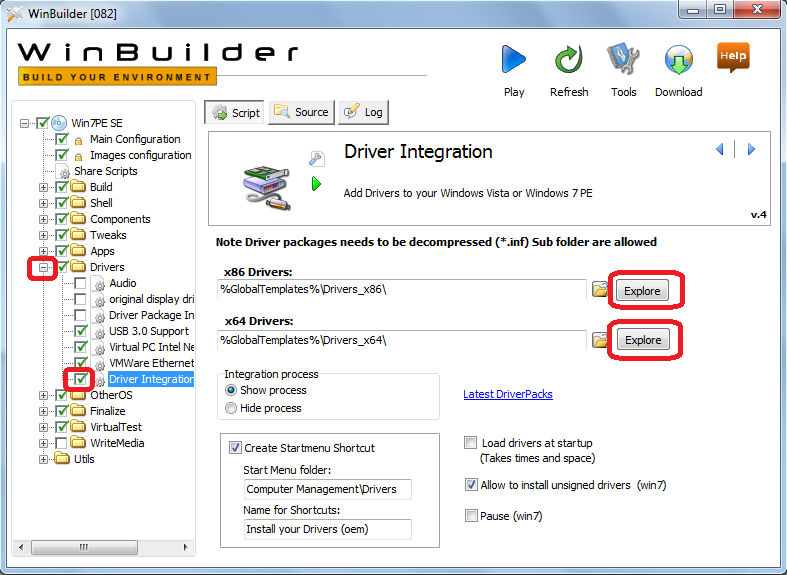Screen dimensions: 787x575
Task: Expand the Apps tree node
Action: 44,251
